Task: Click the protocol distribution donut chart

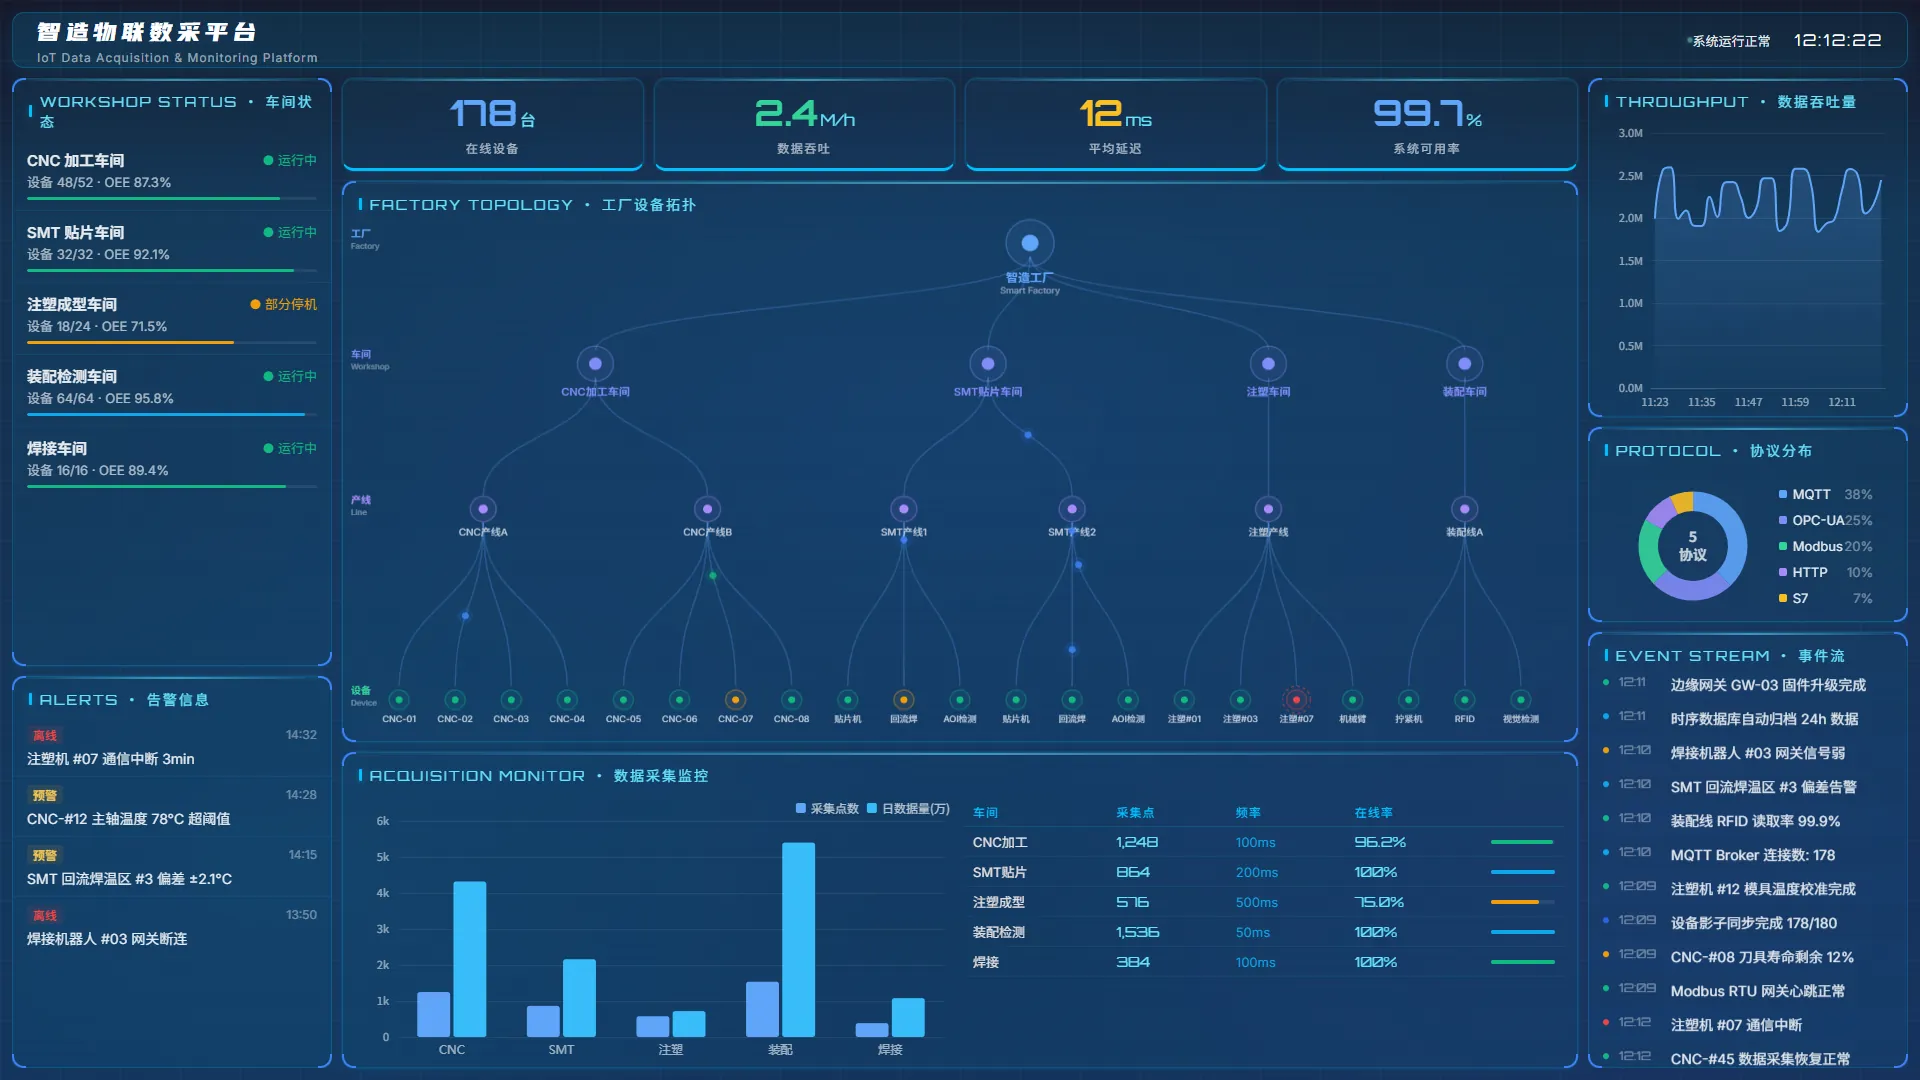Action: click(x=1692, y=546)
